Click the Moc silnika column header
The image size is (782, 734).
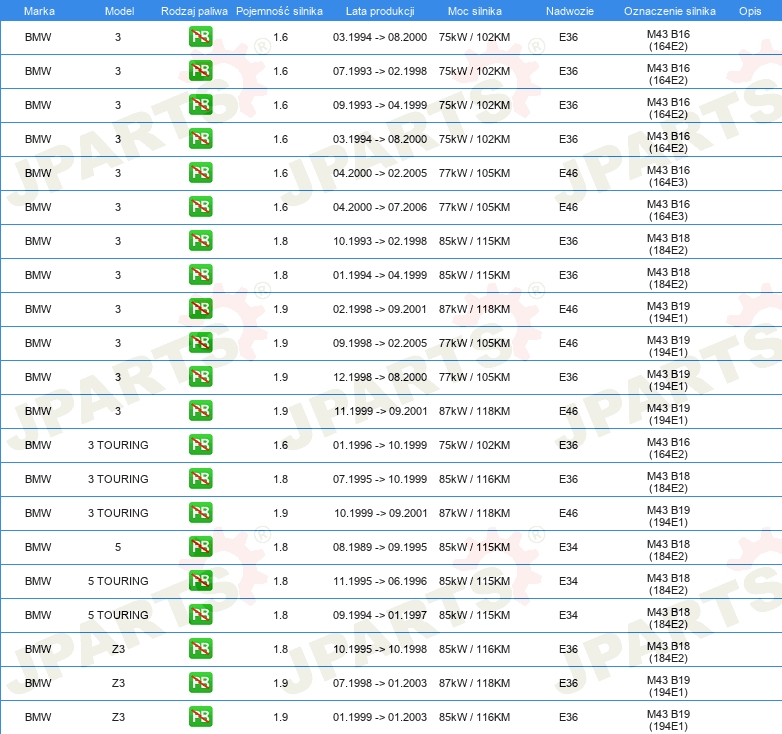click(475, 11)
